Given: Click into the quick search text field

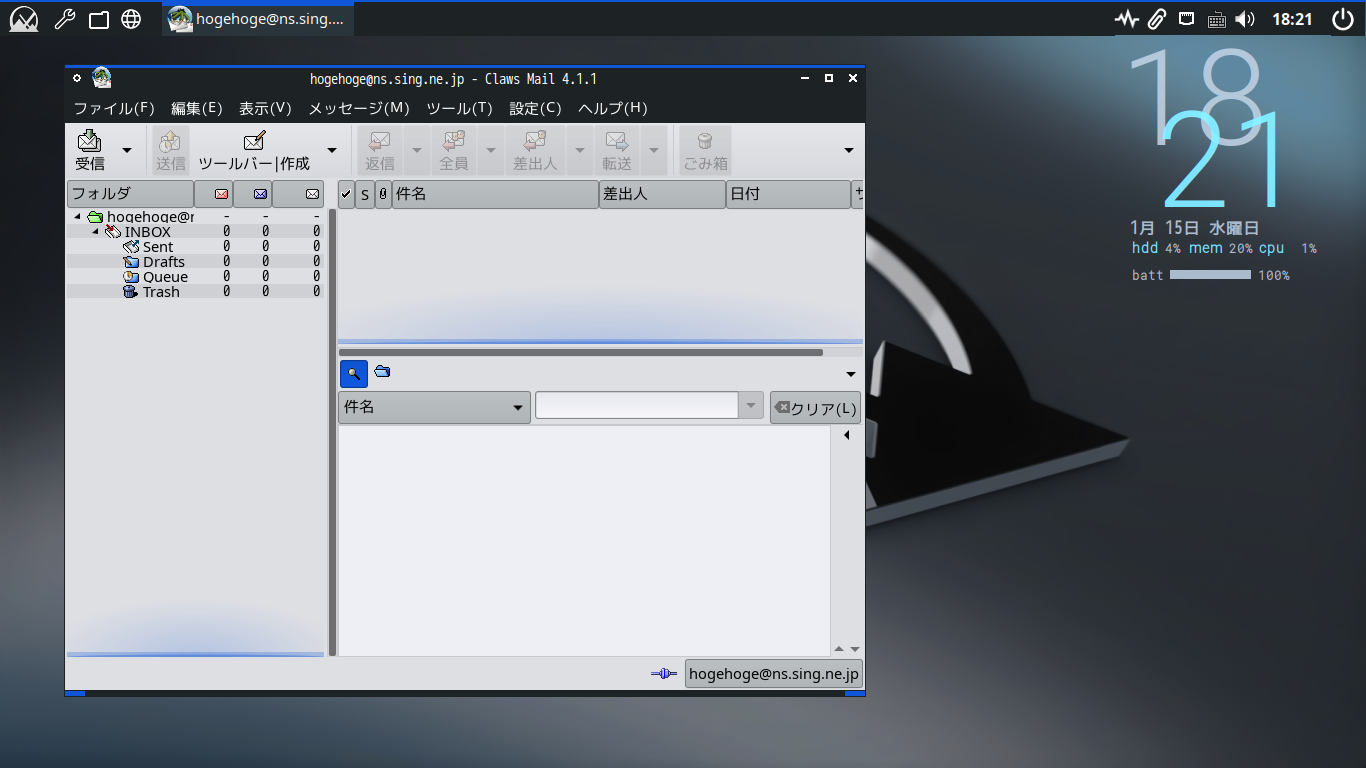Looking at the screenshot, I should point(636,405).
